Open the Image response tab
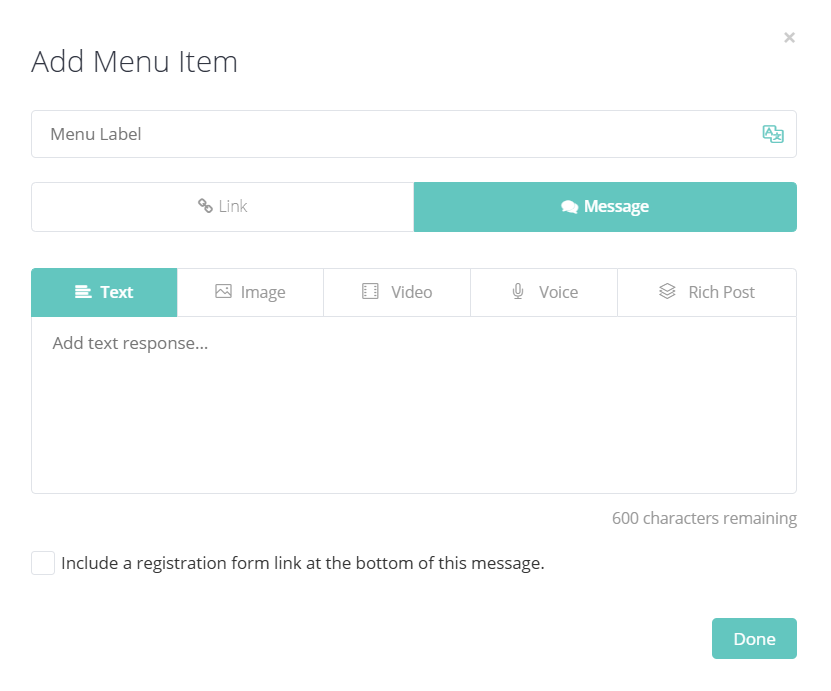This screenshot has width=831, height=691. 250,292
